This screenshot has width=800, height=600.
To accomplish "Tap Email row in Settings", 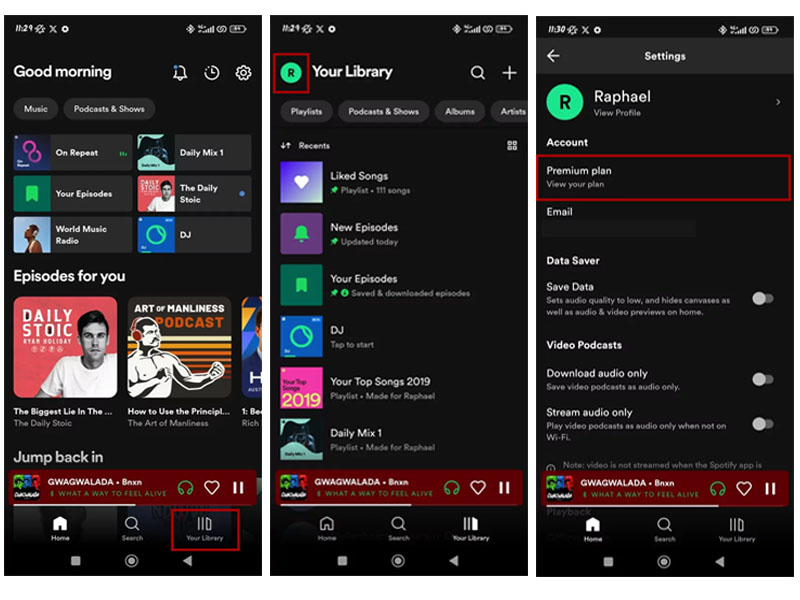I will click(x=663, y=220).
